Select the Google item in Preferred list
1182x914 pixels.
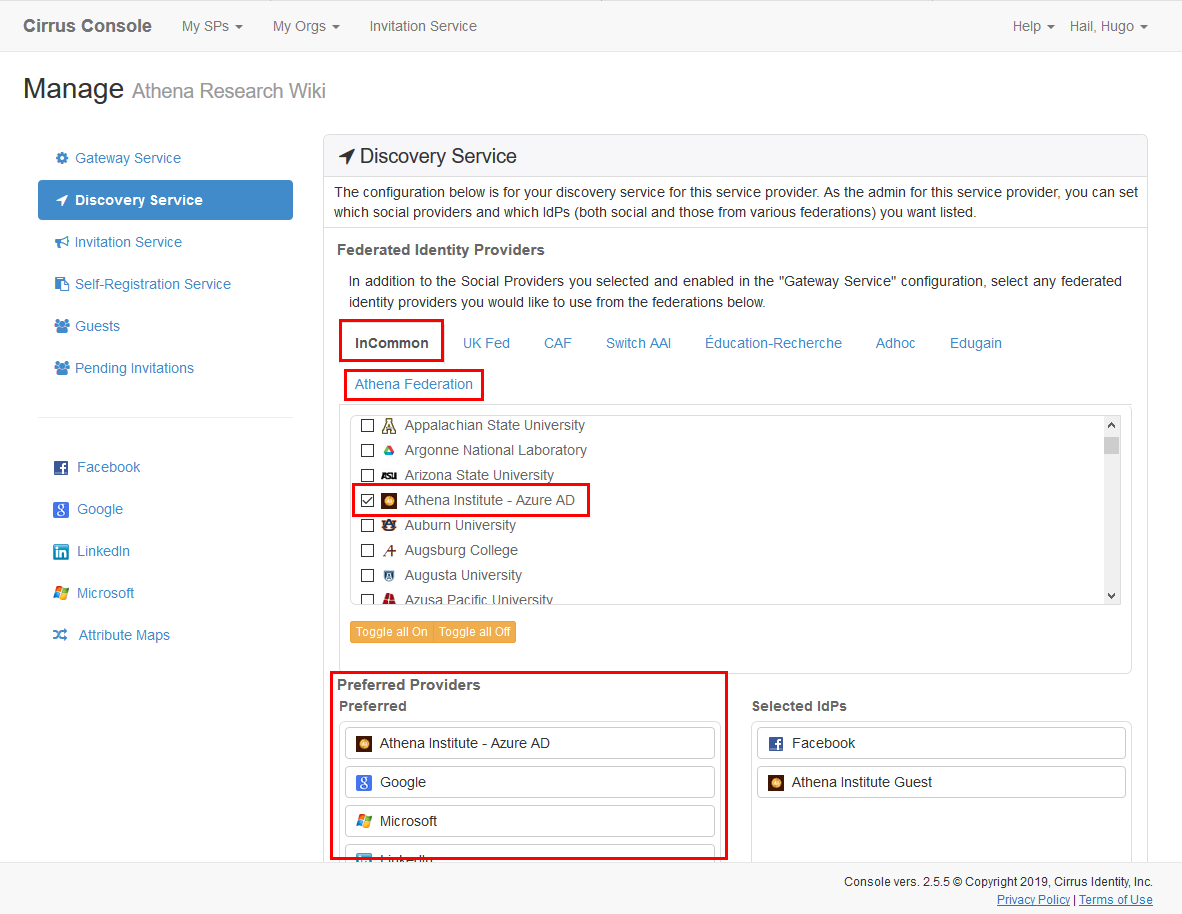pos(530,783)
